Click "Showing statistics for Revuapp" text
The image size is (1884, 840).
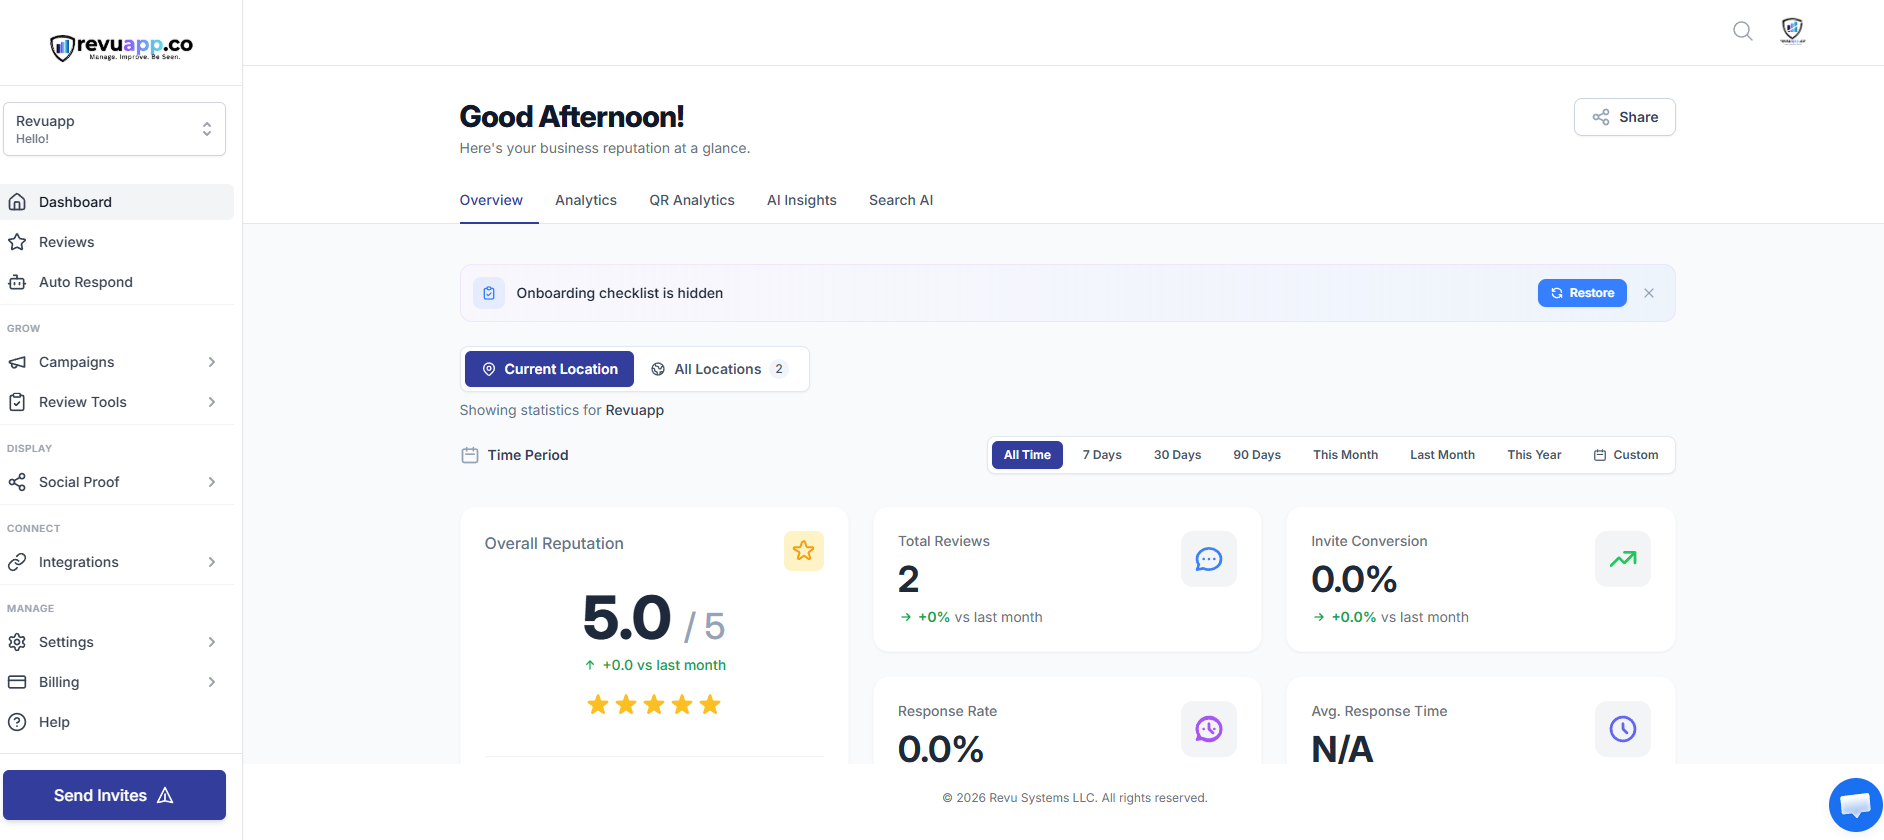[562, 410]
